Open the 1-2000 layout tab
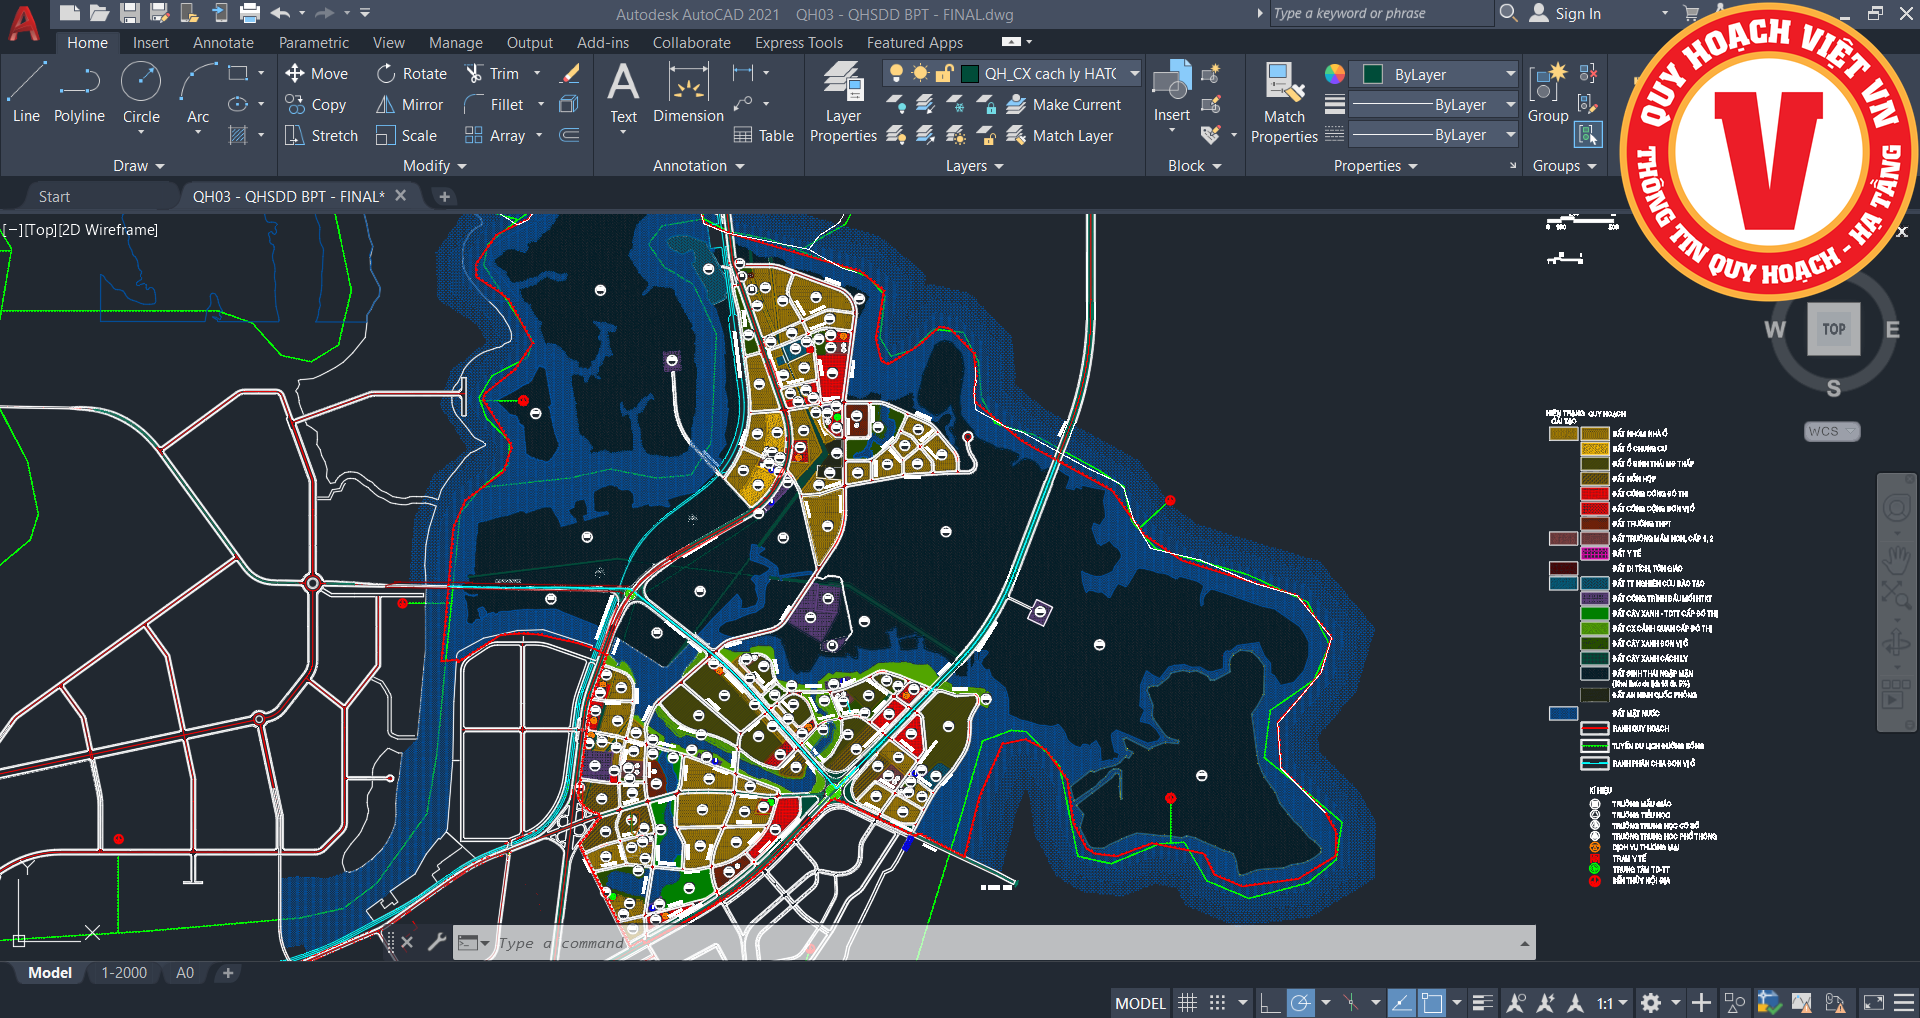Viewport: 1920px width, 1018px height. click(124, 973)
